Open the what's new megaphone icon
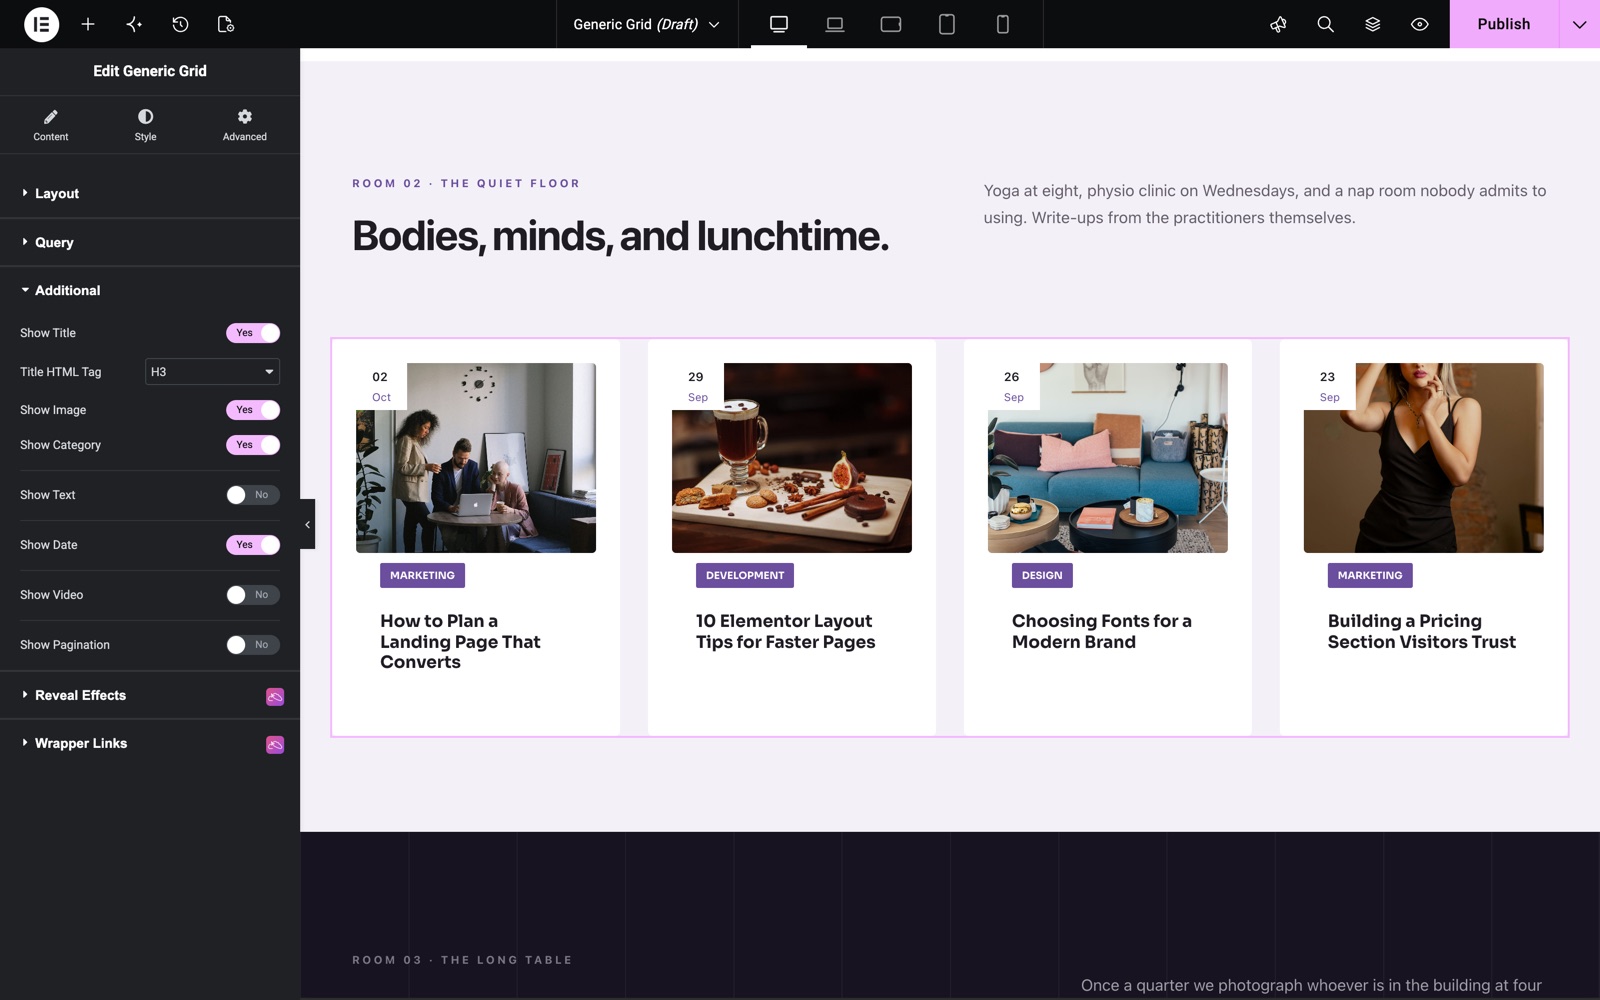 coord(1278,24)
